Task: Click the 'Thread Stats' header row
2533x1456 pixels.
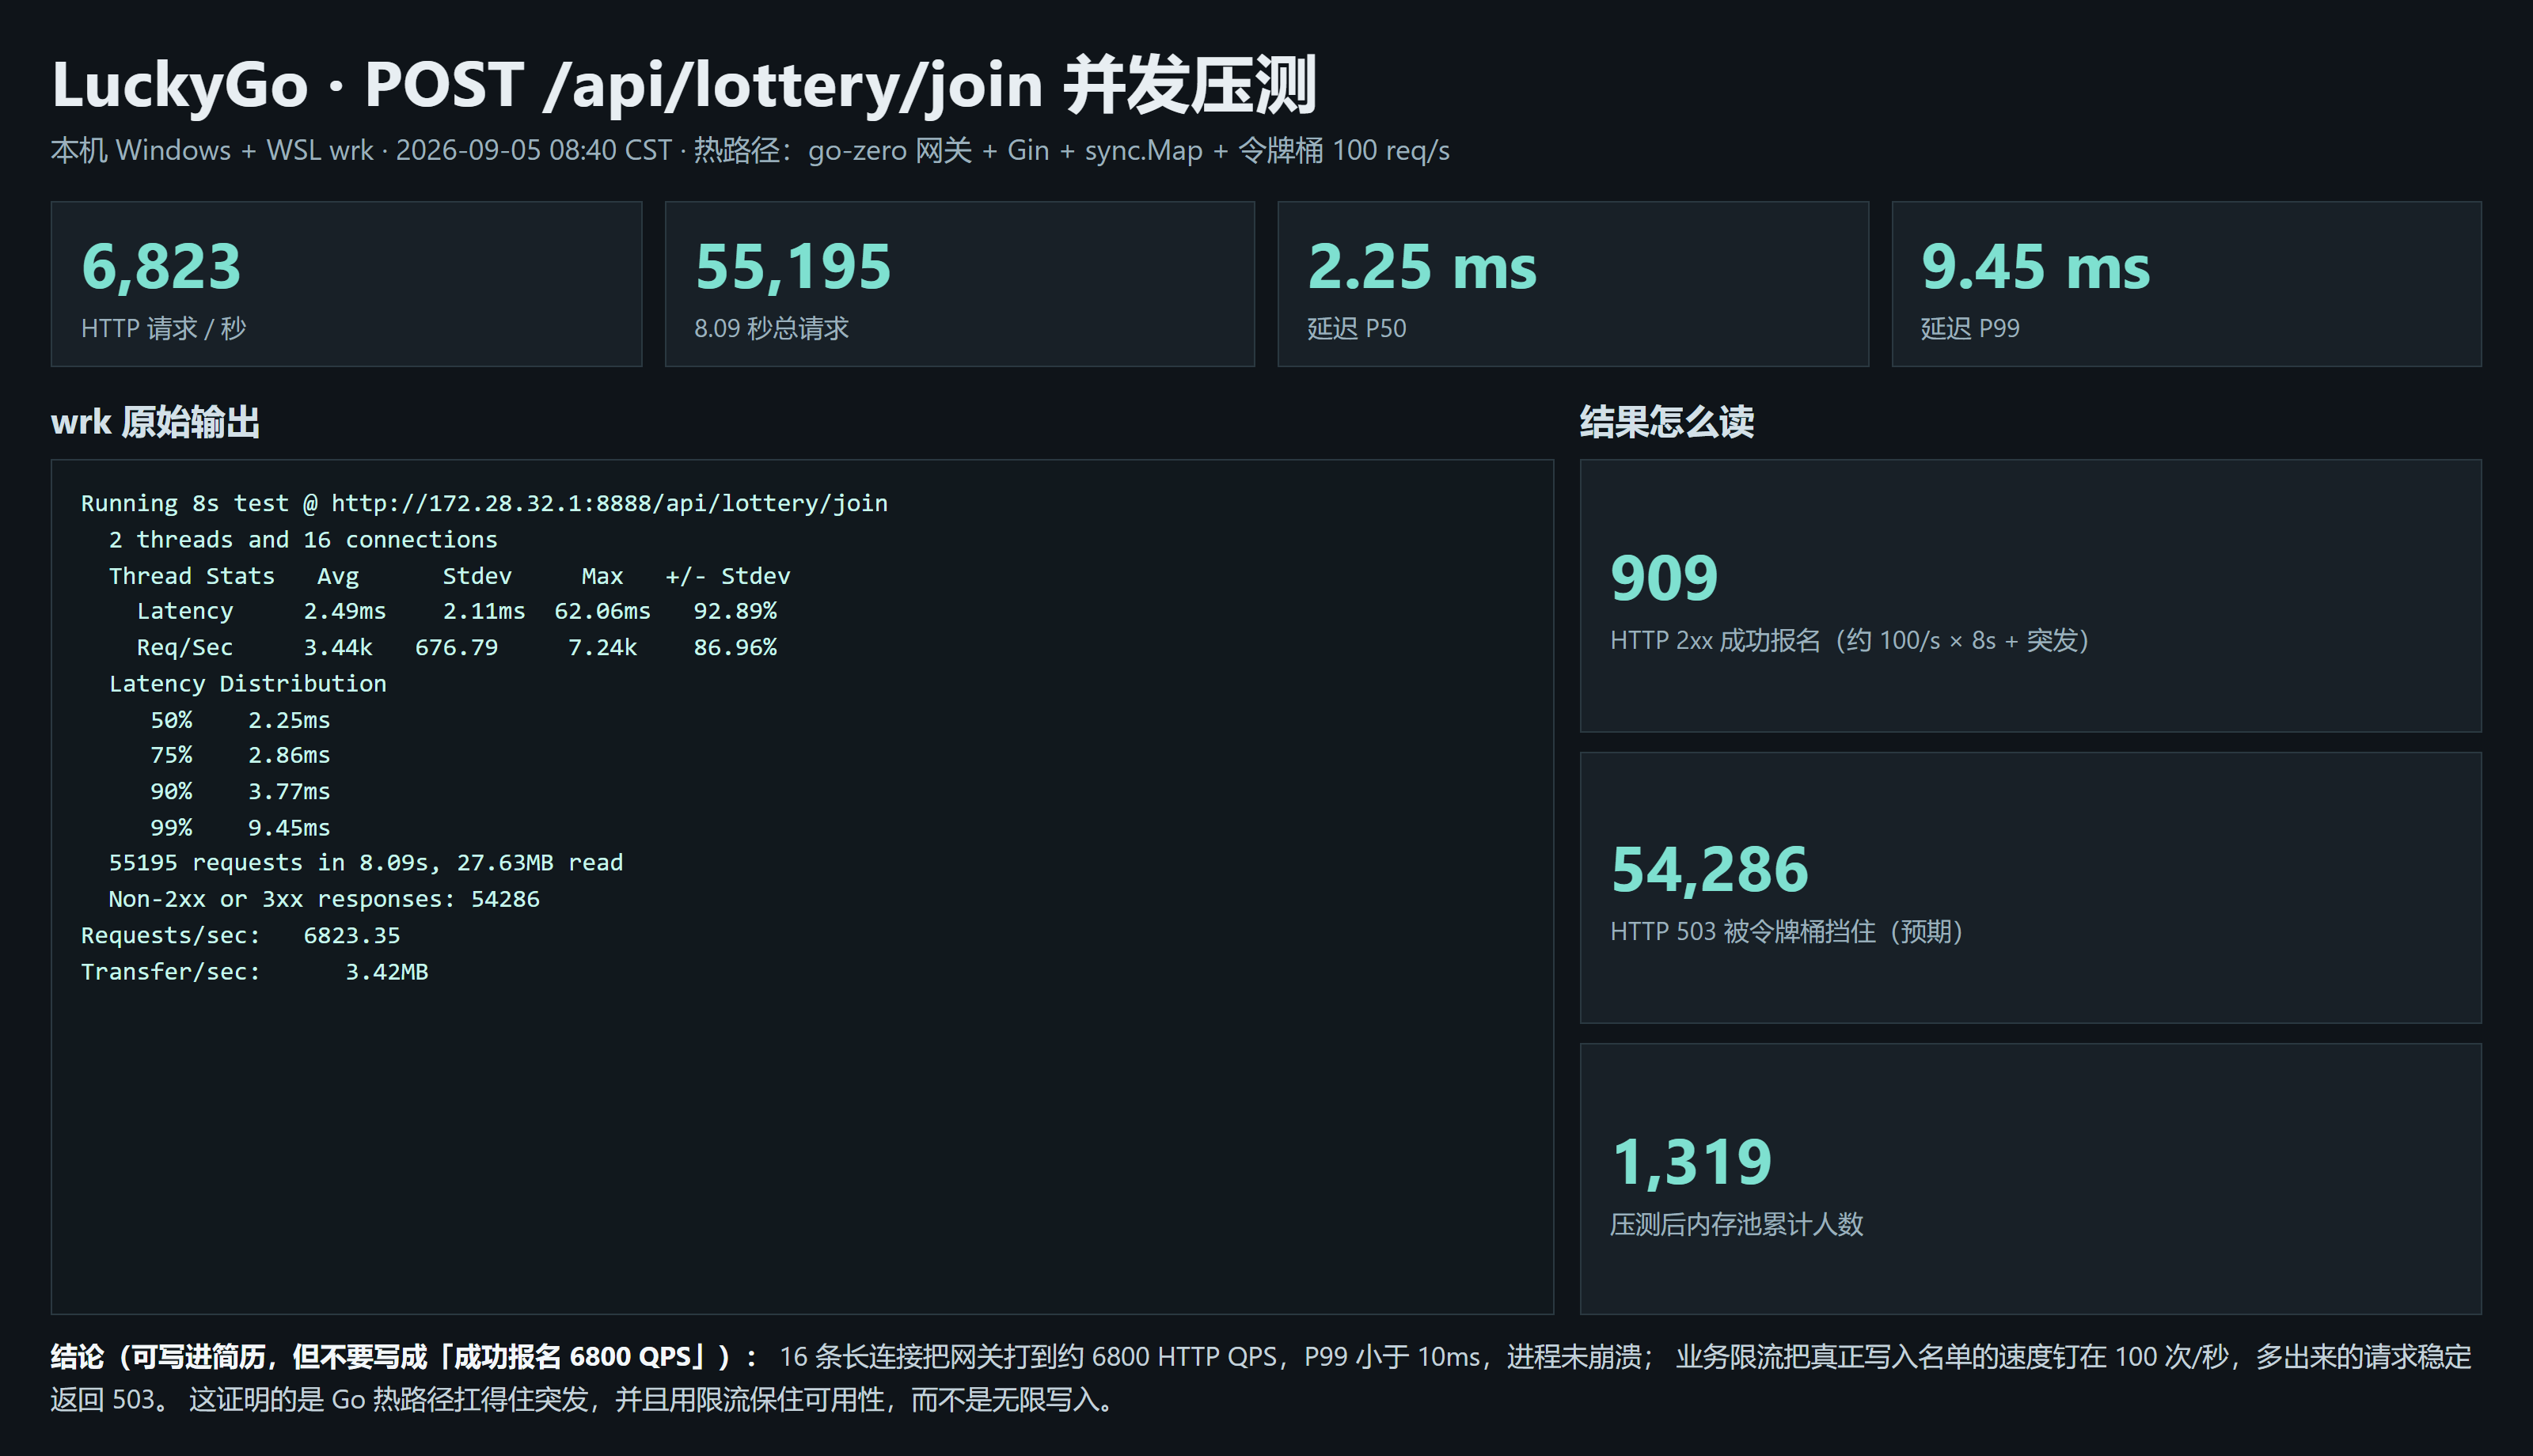Action: tap(449, 575)
